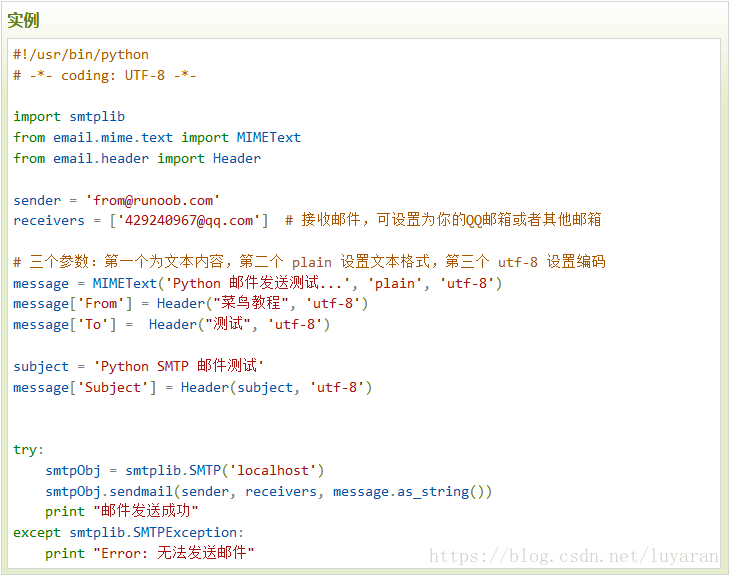730x576 pixels.
Task: Click the try: keyword
Action: 28,450
